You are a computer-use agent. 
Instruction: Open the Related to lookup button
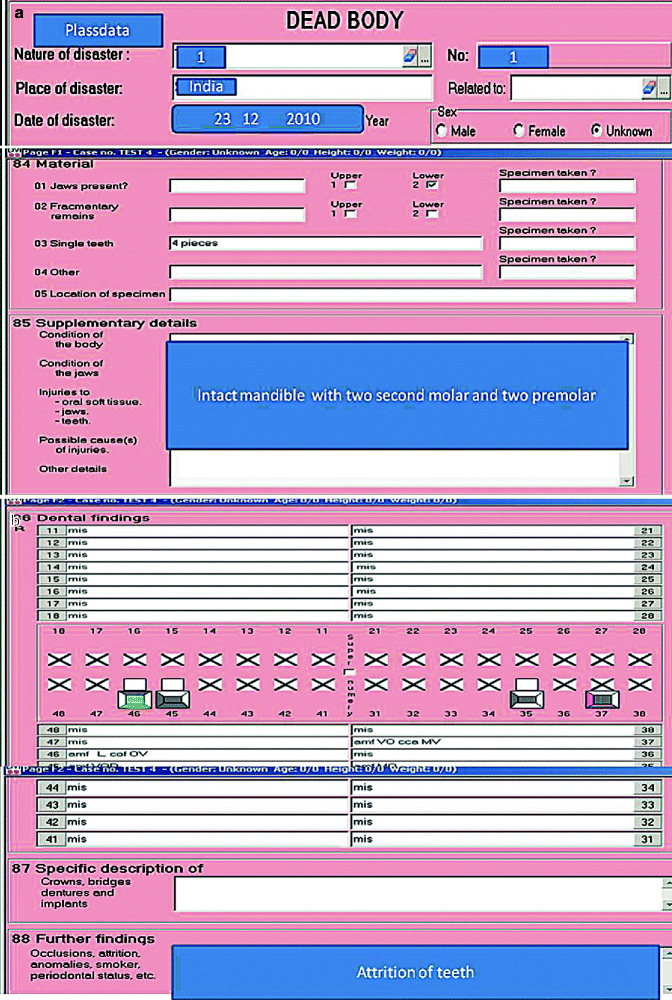[x=664, y=89]
